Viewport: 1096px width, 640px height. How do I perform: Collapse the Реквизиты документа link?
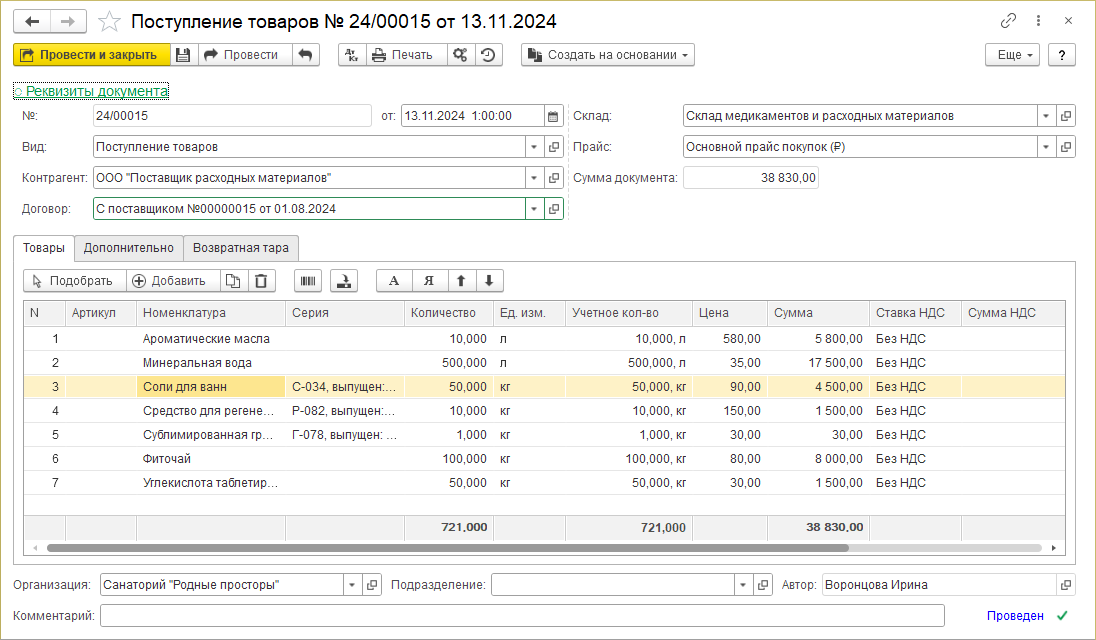click(91, 91)
